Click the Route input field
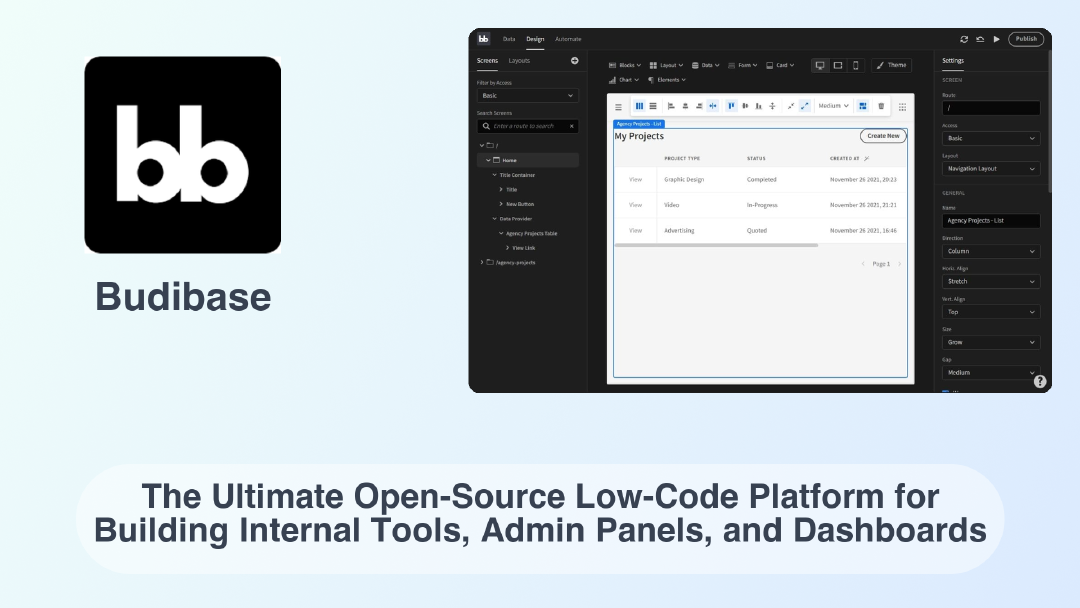Screen dimensions: 1080x608 [989, 108]
